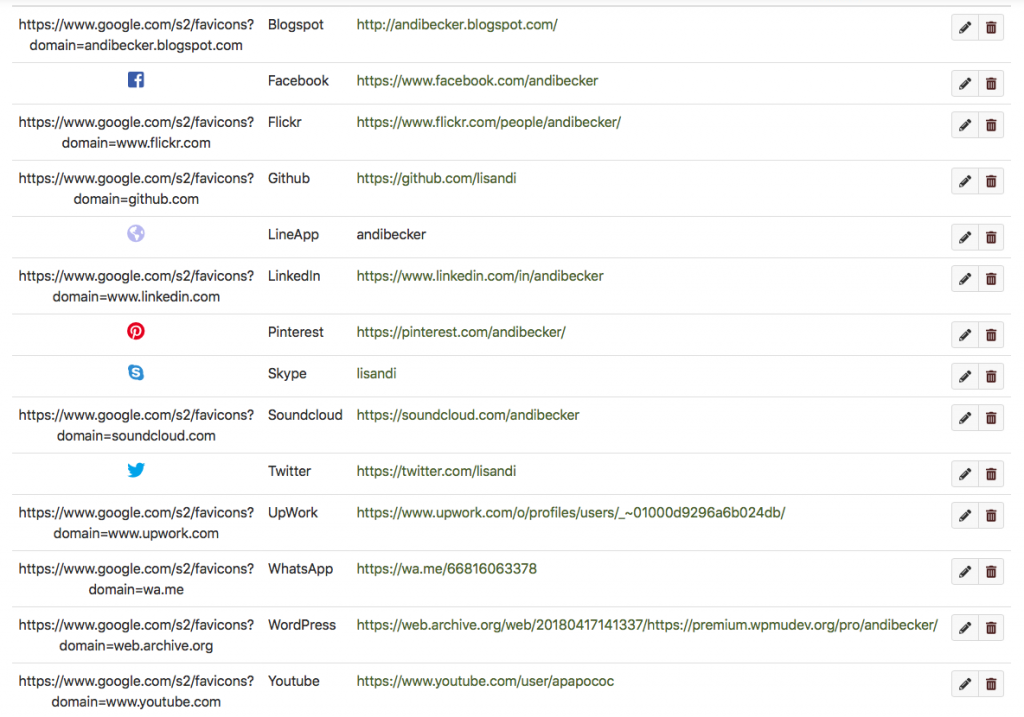This screenshot has height=717, width=1024.
Task: Open the andibecker.blogspot.com link
Action: [x=456, y=24]
